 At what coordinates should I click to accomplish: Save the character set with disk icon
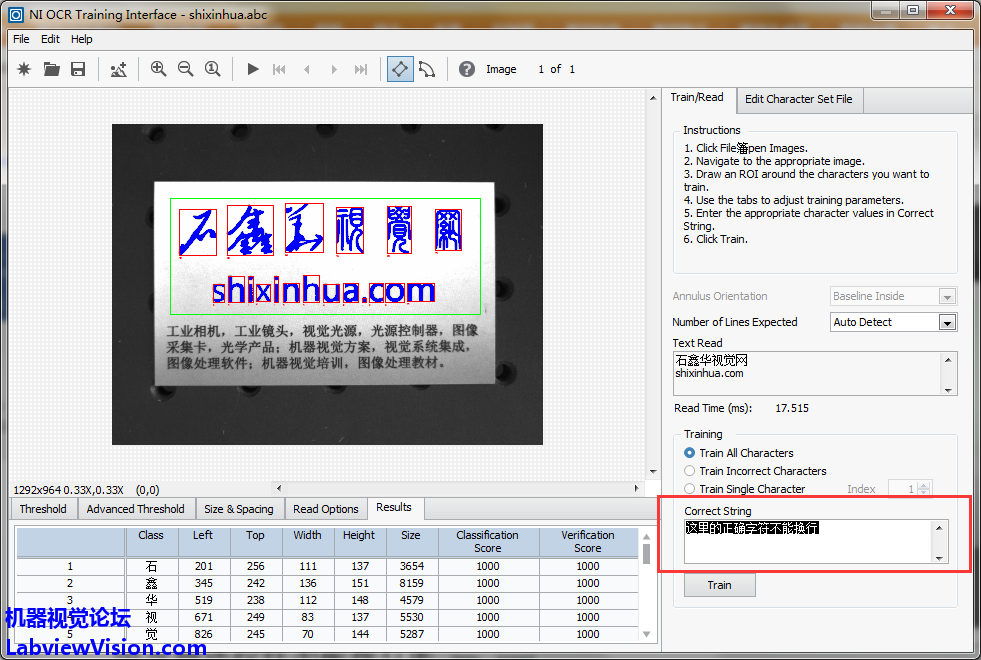coord(78,69)
